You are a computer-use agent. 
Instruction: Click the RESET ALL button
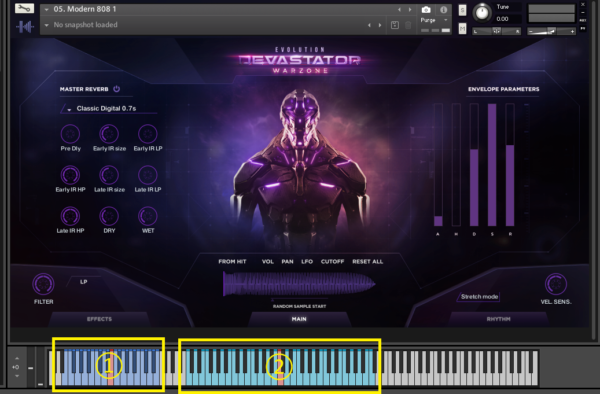click(x=367, y=262)
